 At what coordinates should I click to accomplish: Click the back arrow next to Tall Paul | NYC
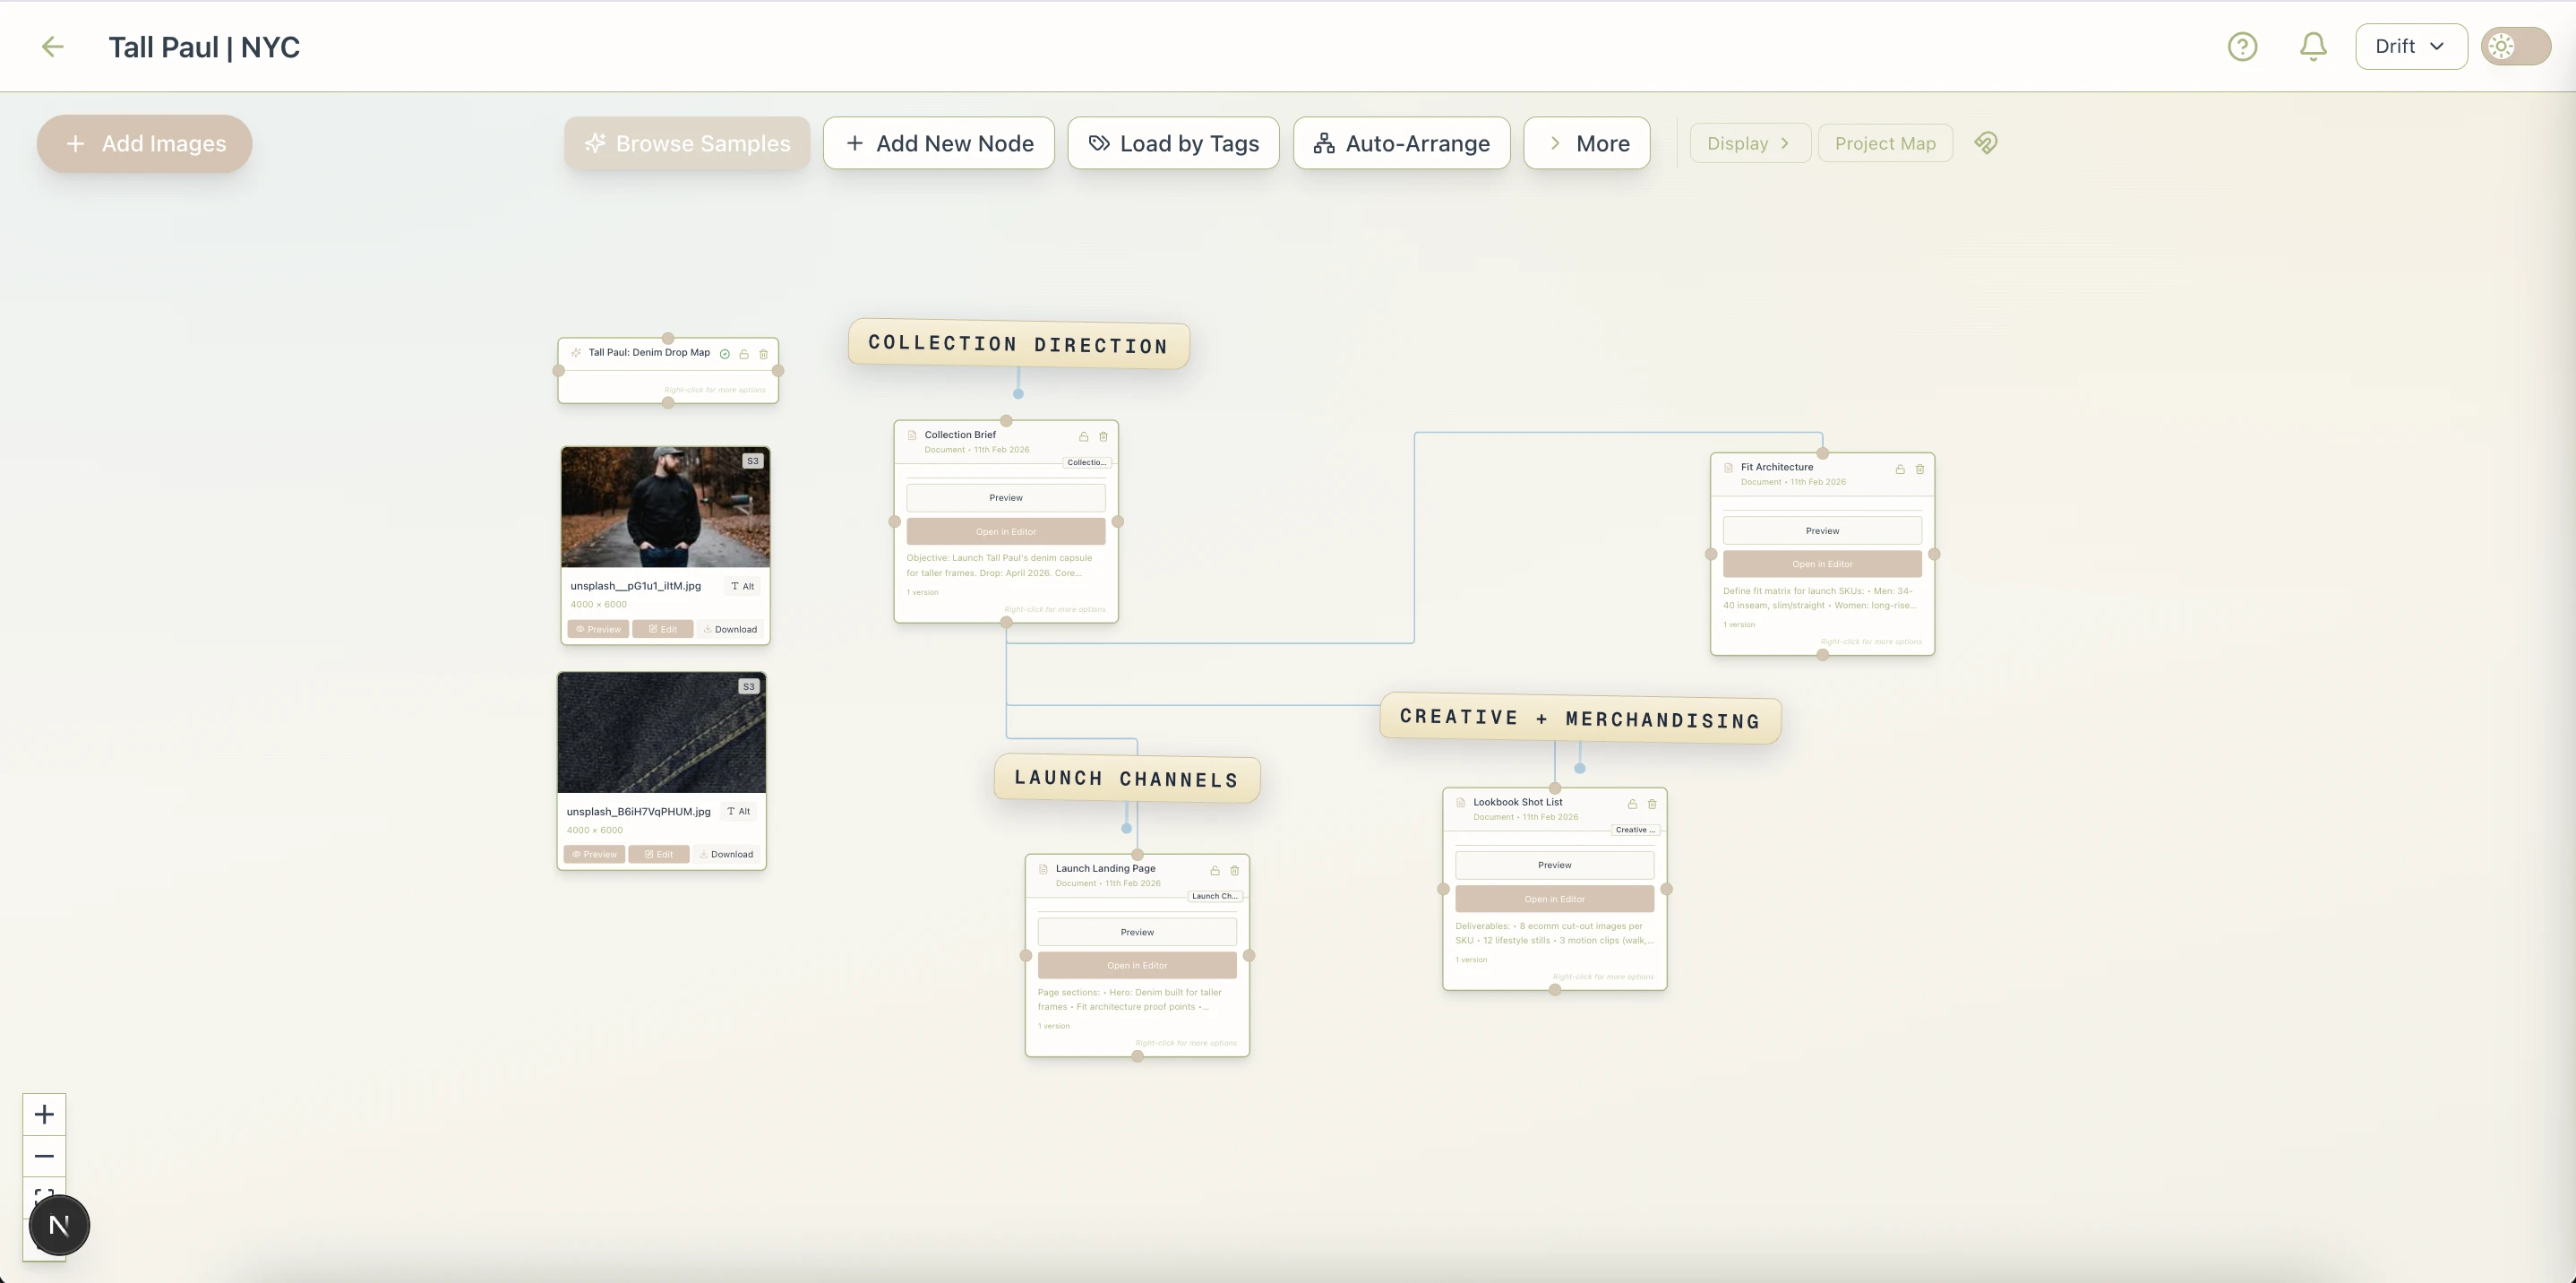point(52,47)
